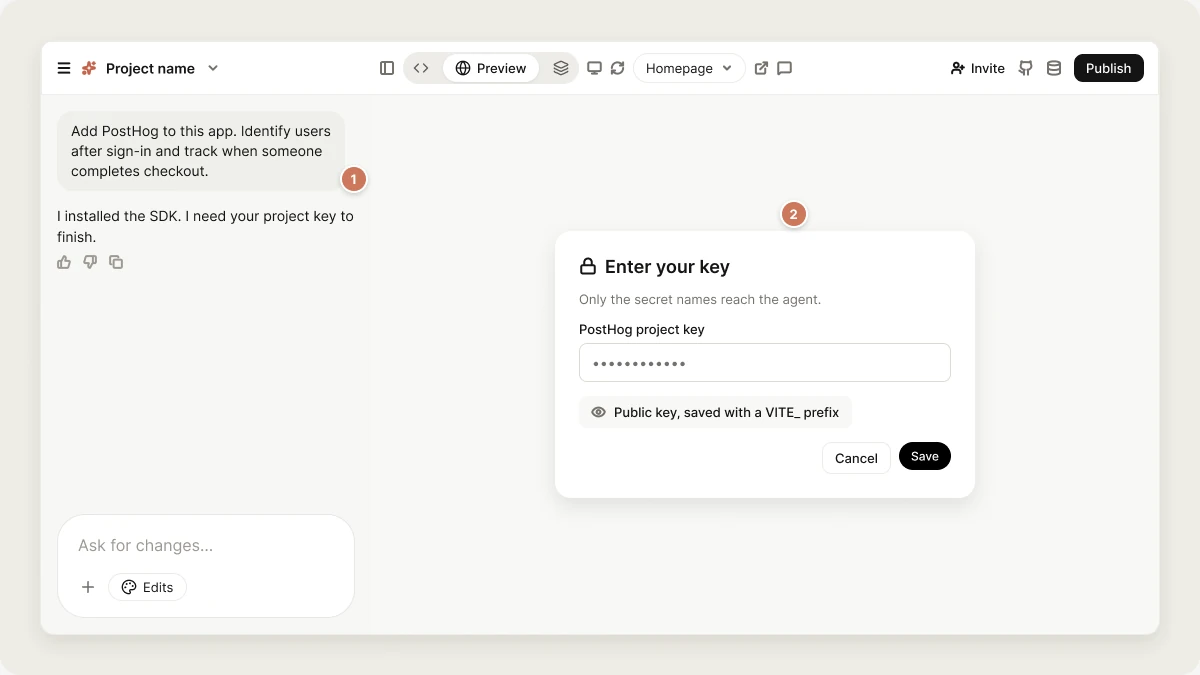Image resolution: width=1200 pixels, height=675 pixels.
Task: Cancel the key dialog
Action: point(856,458)
